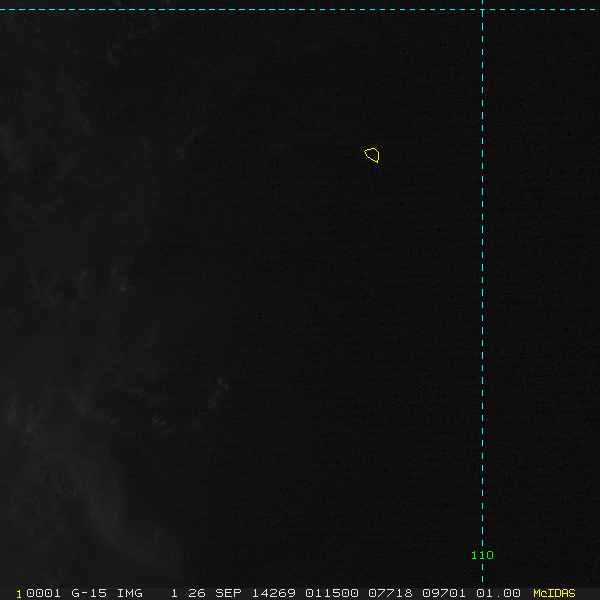The image size is (600, 600).
Task: Click the yellow frame number 1
Action: [x=19, y=594]
